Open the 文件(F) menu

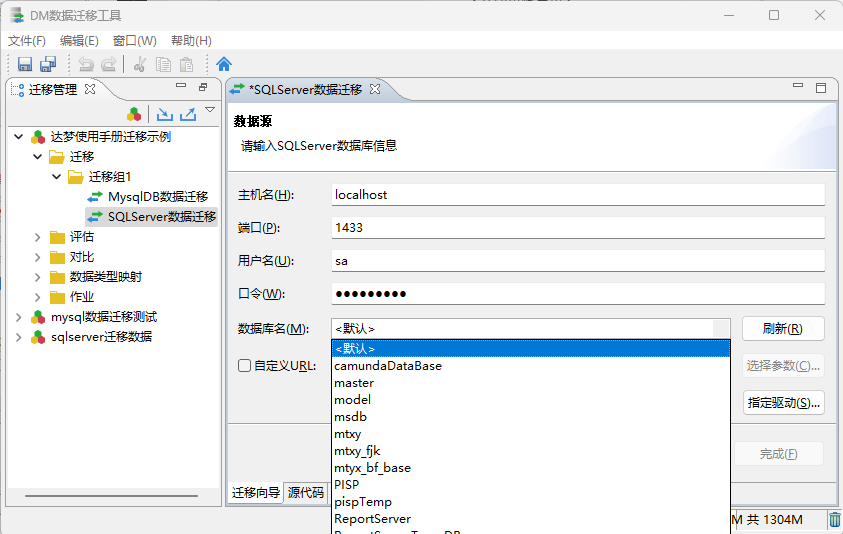click(x=26, y=41)
